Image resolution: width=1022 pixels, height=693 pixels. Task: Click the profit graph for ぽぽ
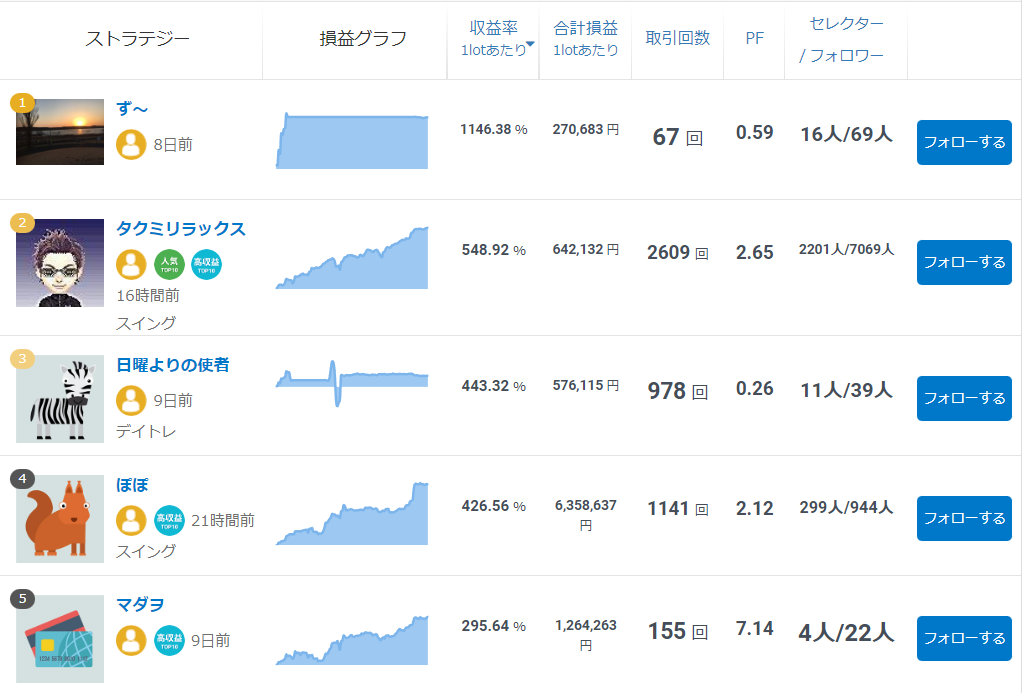point(352,514)
